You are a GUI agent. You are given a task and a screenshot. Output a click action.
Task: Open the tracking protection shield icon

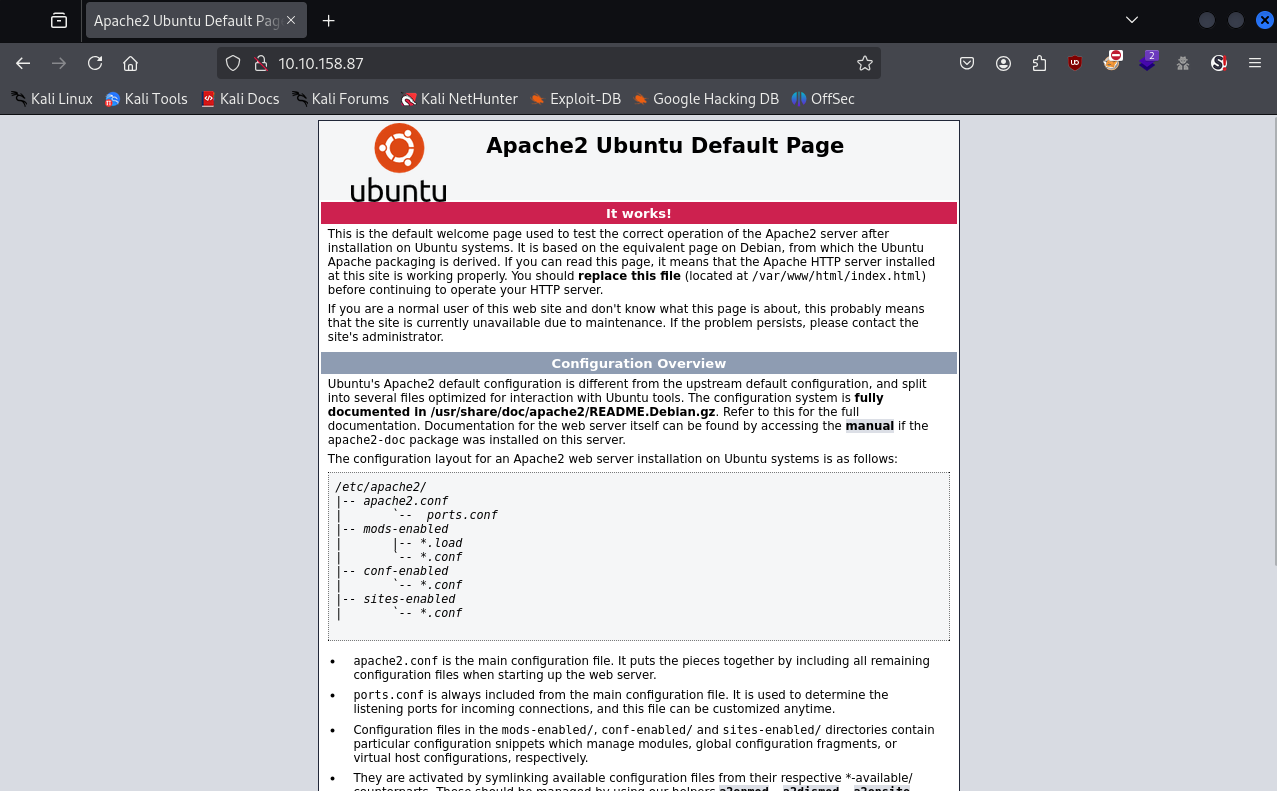point(233,63)
